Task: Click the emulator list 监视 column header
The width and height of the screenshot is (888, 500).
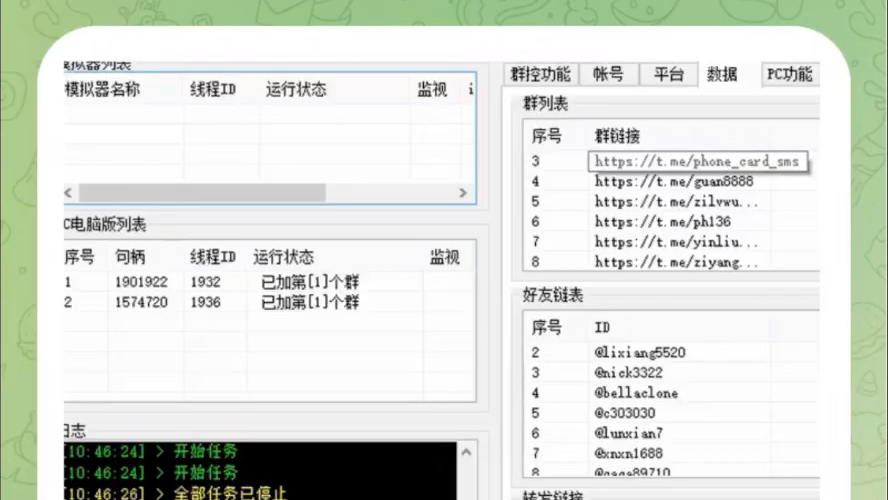Action: pos(432,89)
